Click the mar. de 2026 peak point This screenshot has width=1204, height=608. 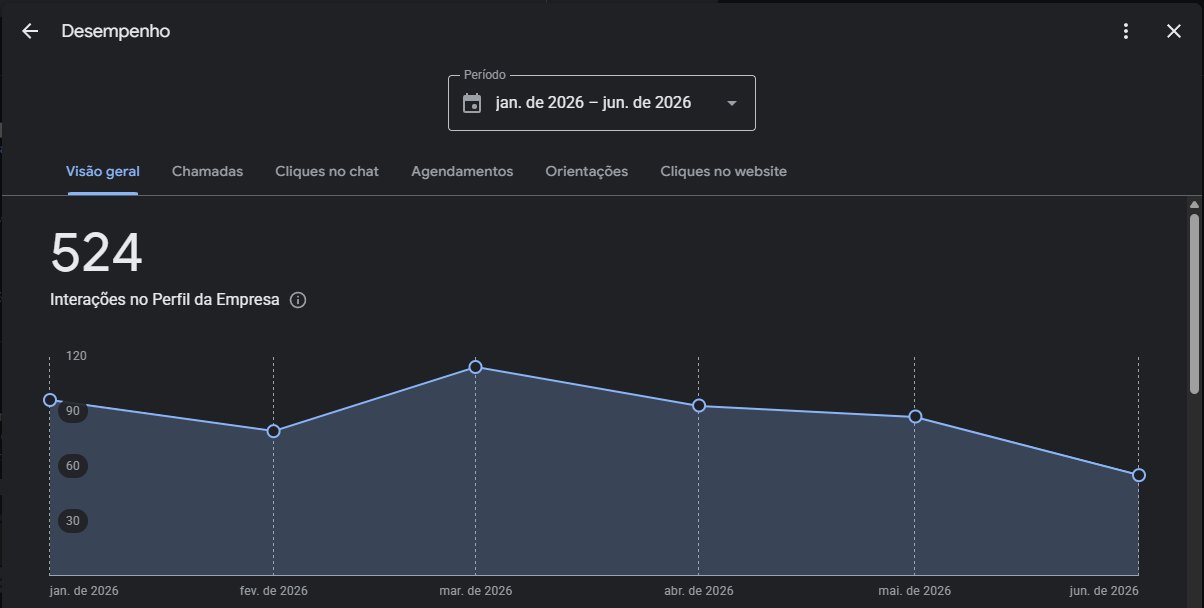[x=476, y=367]
